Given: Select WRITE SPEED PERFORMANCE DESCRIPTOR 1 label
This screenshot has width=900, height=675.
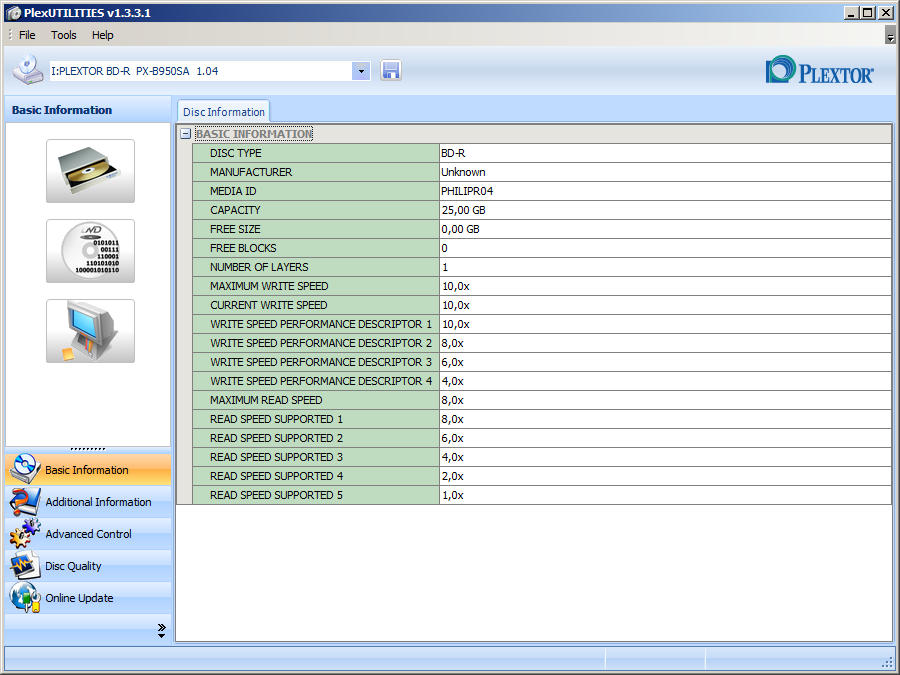Looking at the screenshot, I should [x=321, y=324].
